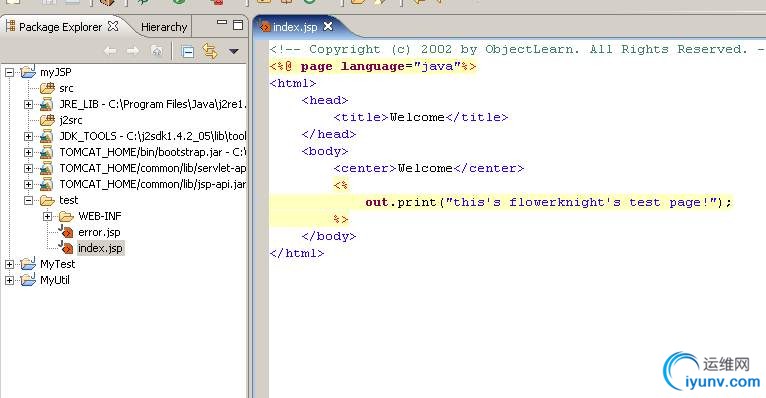Select the index.jsp editor tab
Image resolution: width=766 pixels, height=398 pixels.
click(x=295, y=27)
